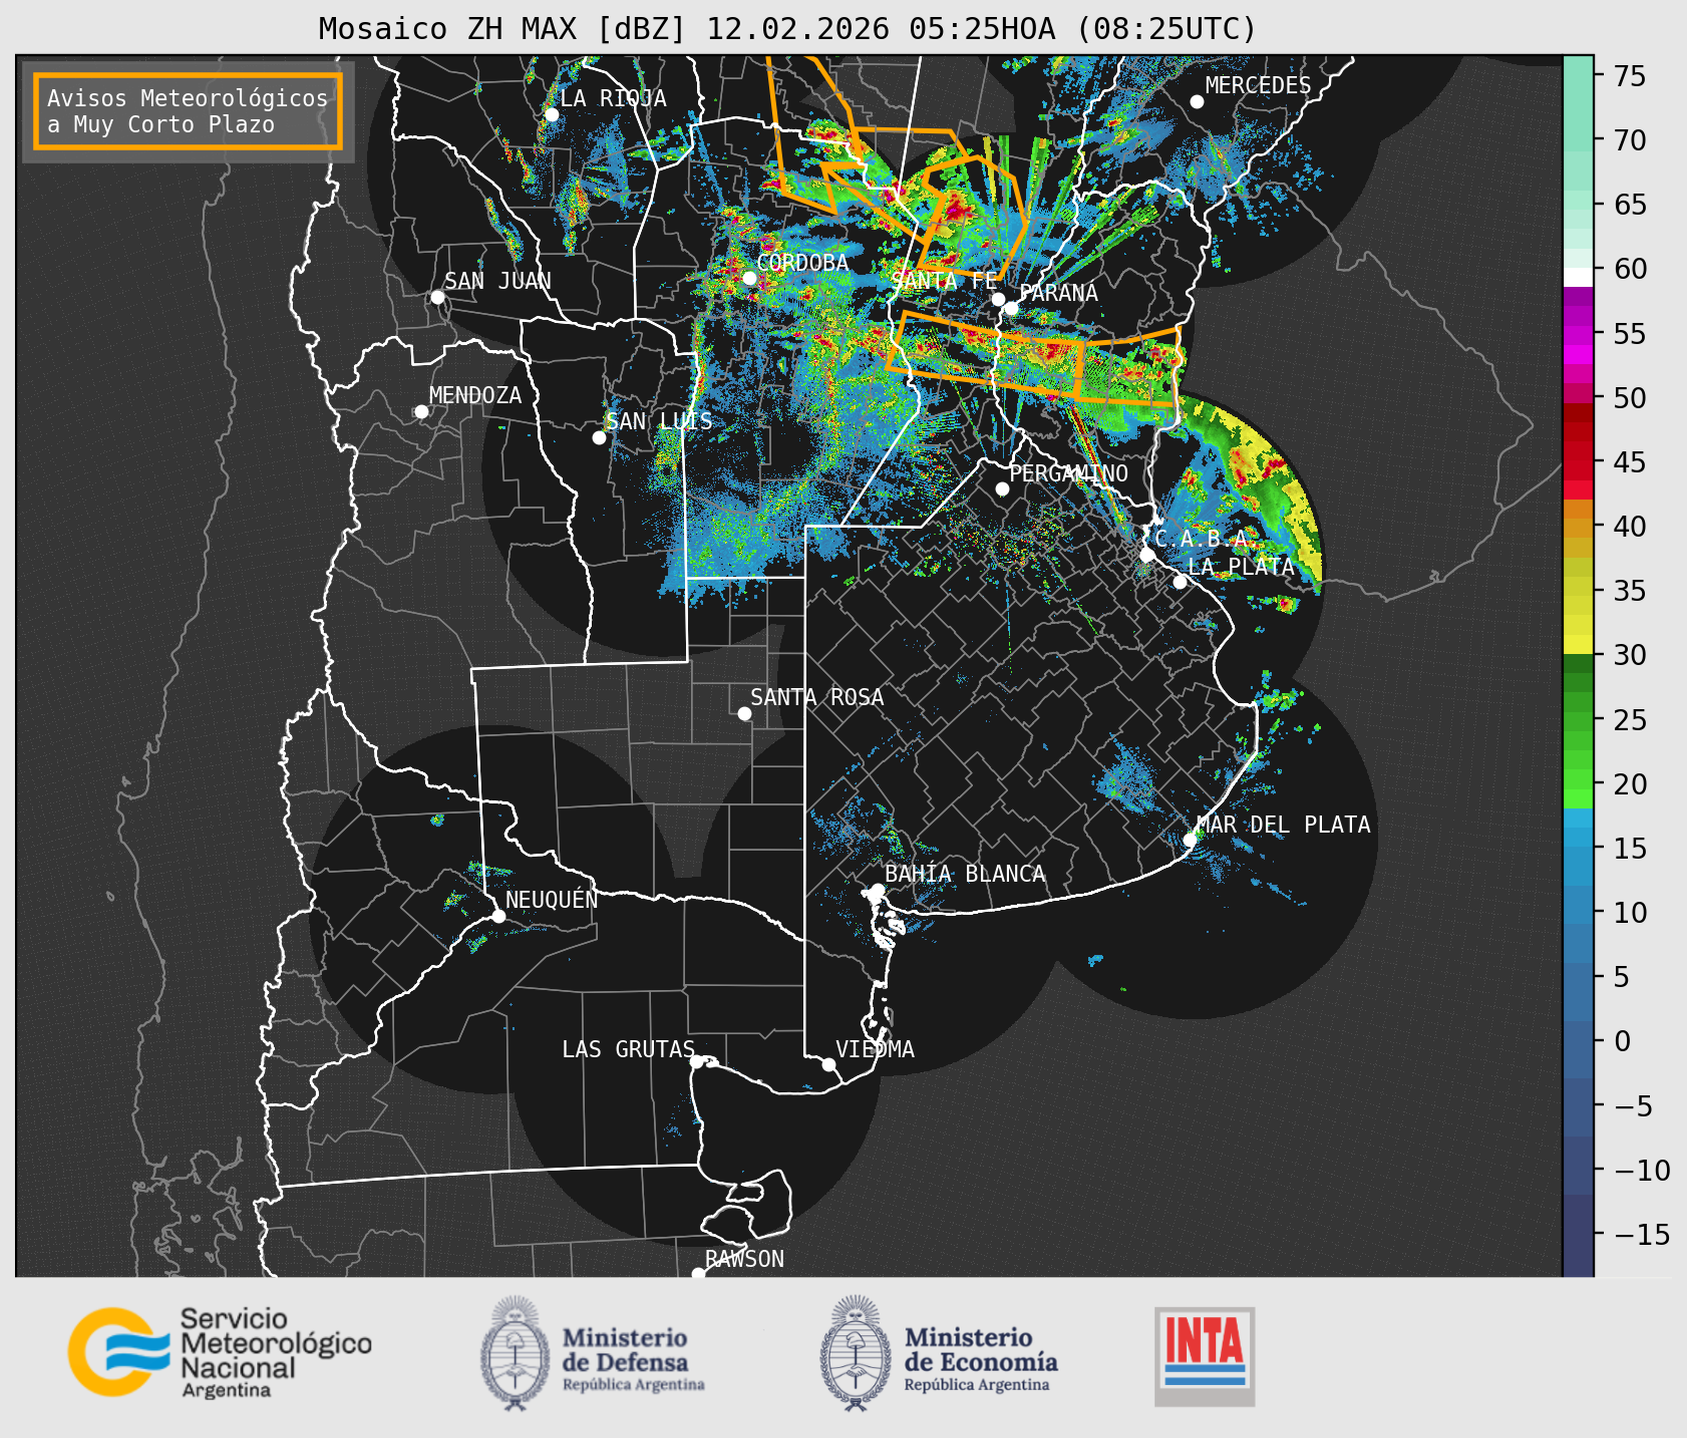The width and height of the screenshot is (1687, 1438).
Task: Click the INTA logo
Action: tap(1204, 1357)
